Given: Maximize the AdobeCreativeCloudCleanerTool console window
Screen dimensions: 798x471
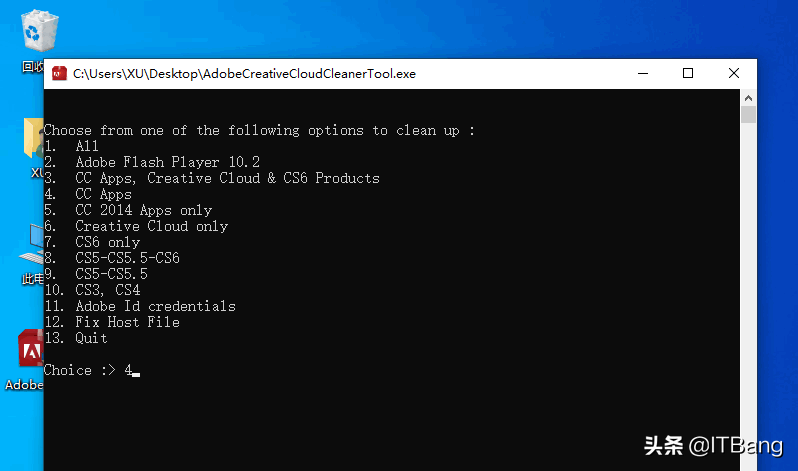Looking at the screenshot, I should 688,74.
